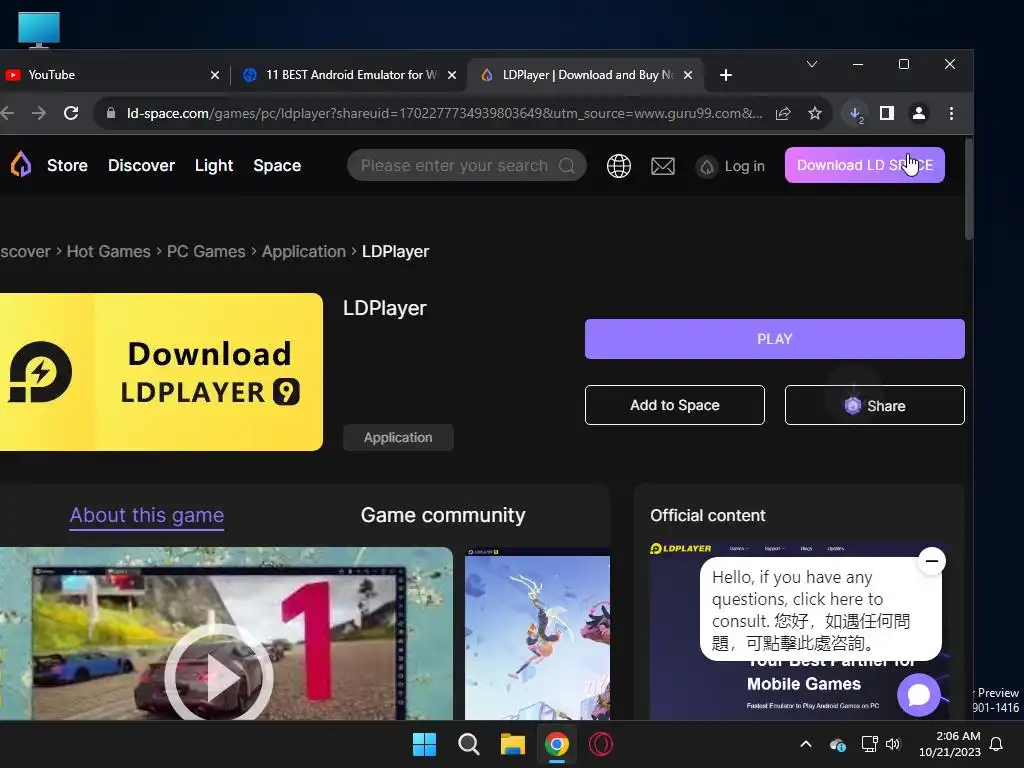
Task: Reload the current page
Action: [x=71, y=113]
